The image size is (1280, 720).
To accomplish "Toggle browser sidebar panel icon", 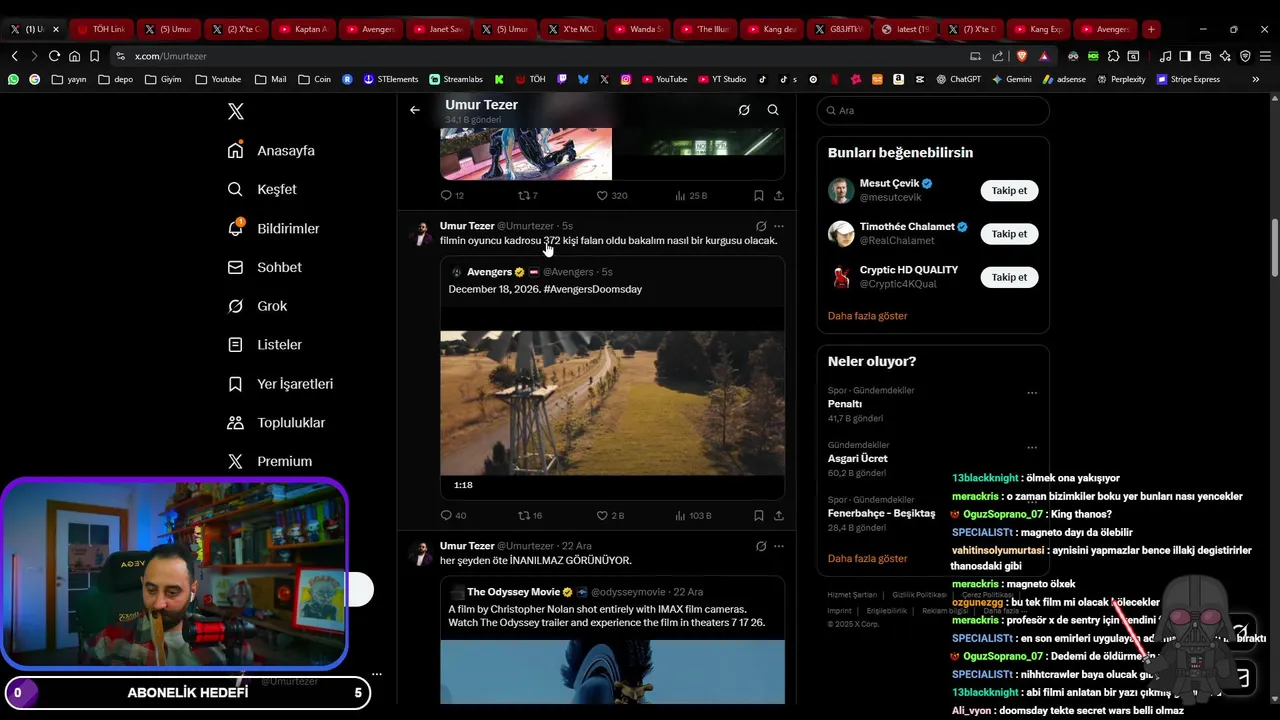I will point(1185,56).
